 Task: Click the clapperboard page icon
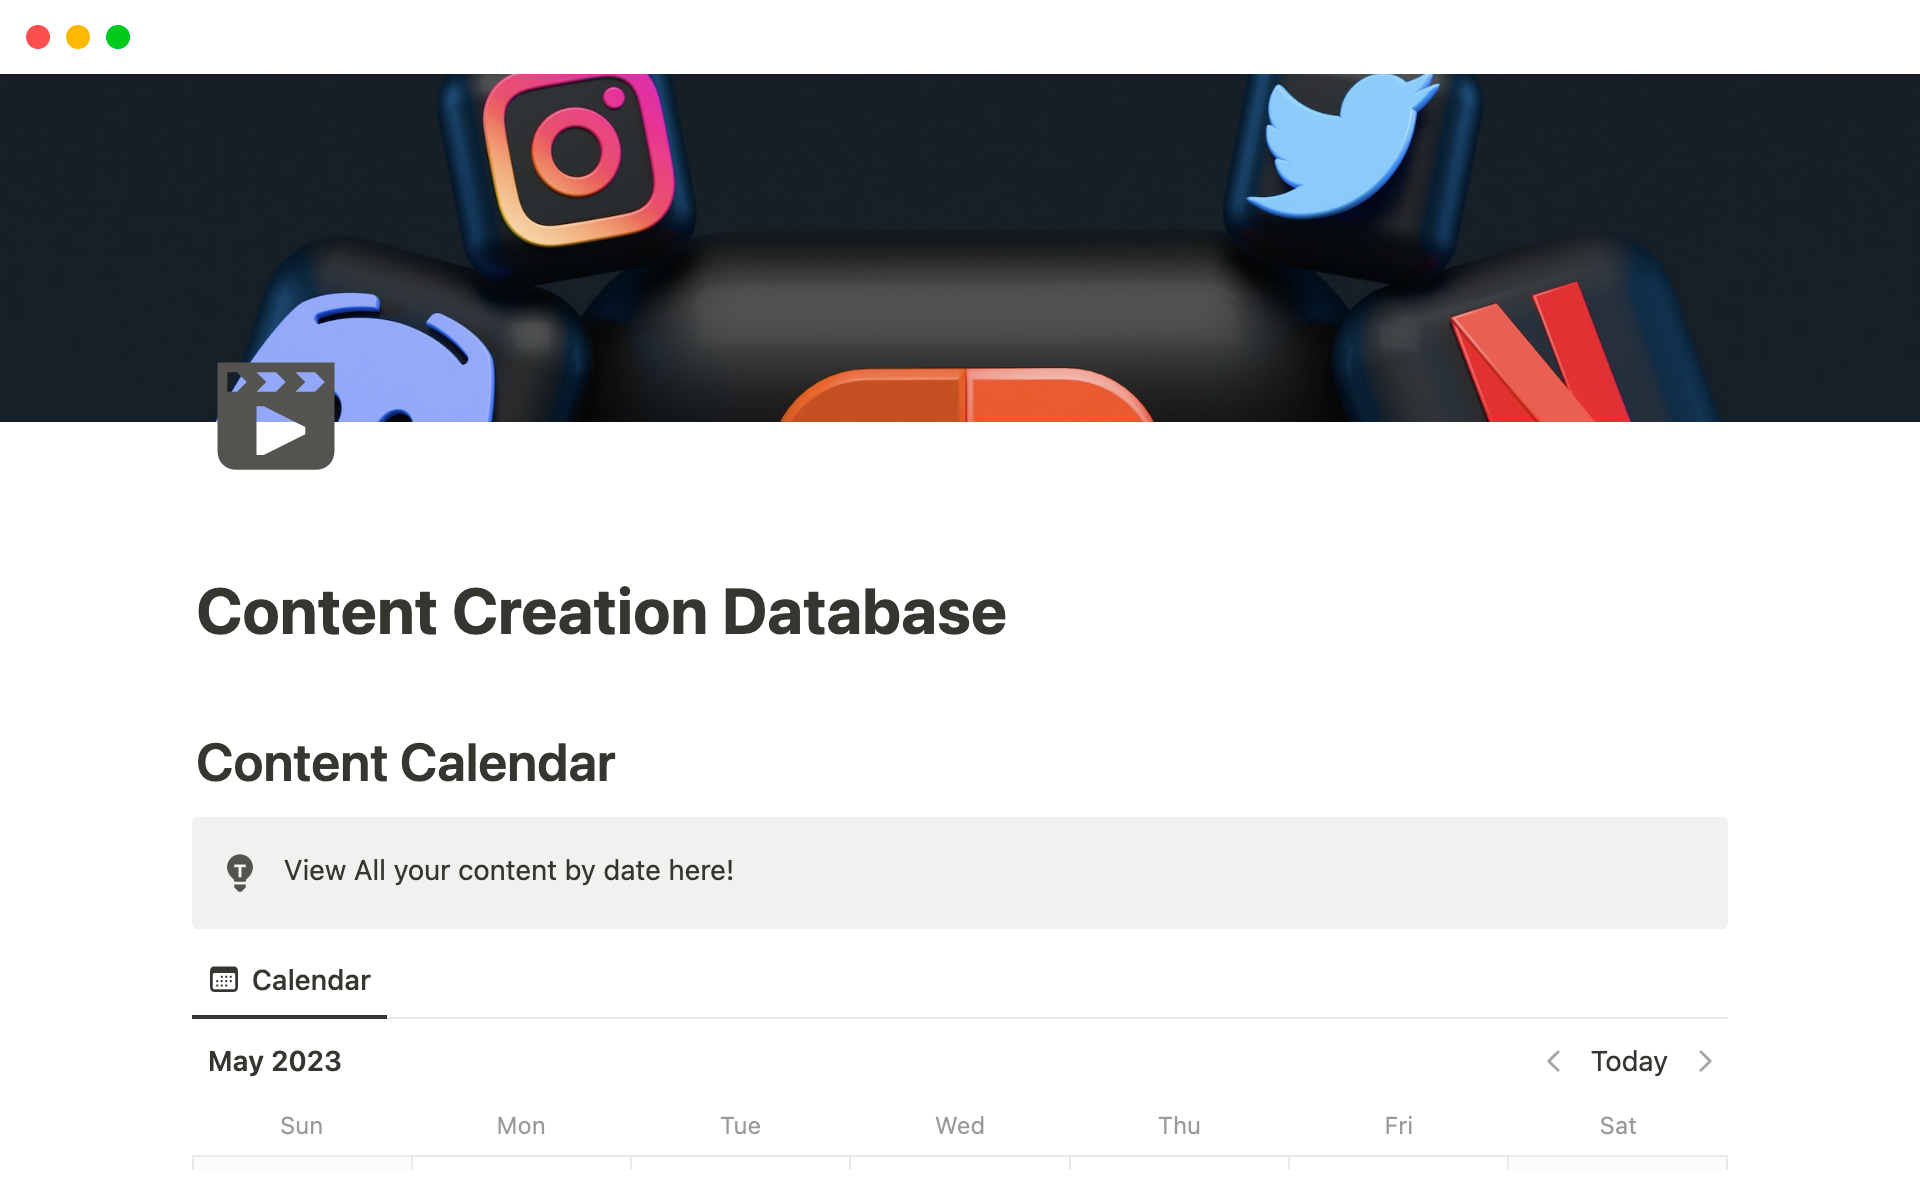coord(276,416)
